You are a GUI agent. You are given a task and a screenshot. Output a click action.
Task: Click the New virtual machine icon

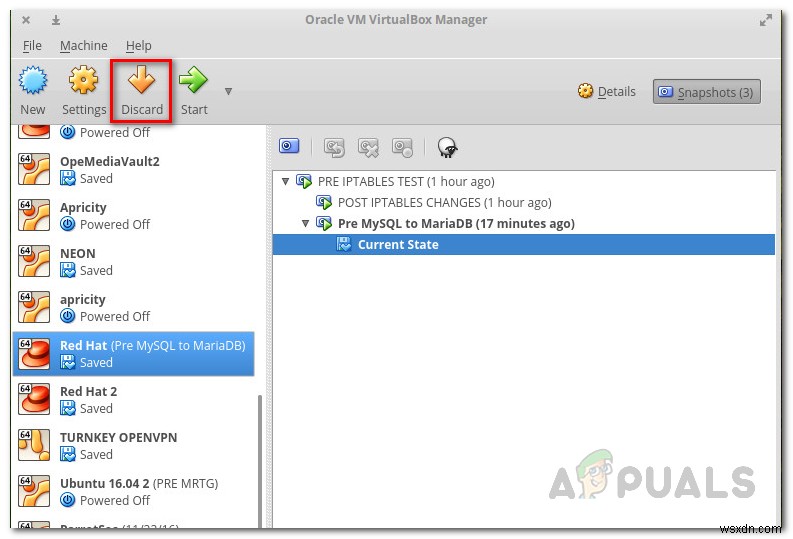click(33, 80)
